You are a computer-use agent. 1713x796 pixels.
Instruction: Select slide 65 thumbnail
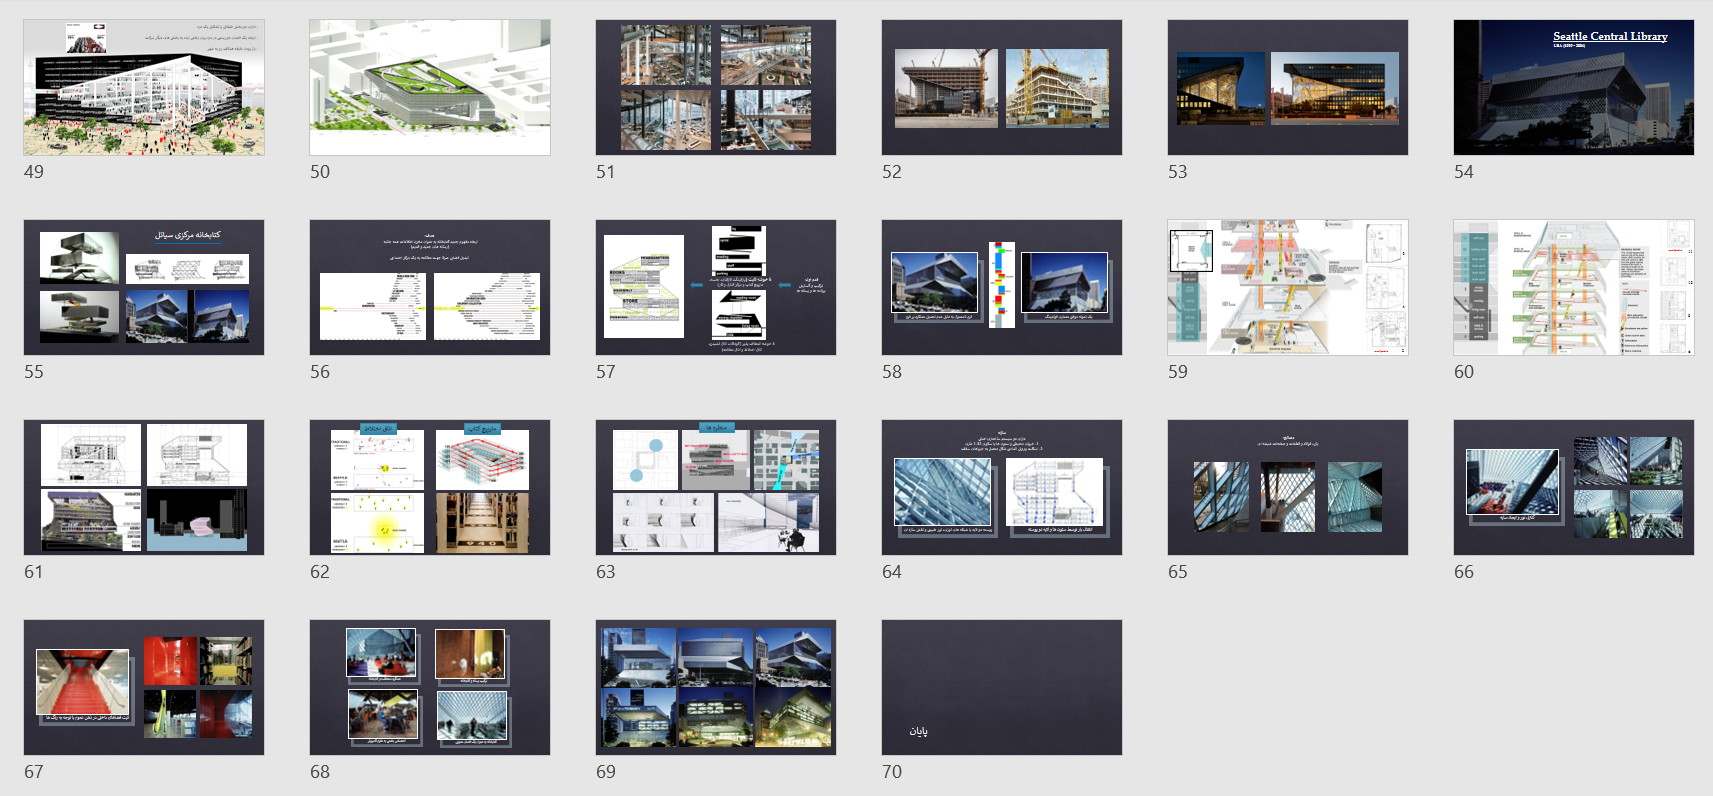[x=1288, y=487]
